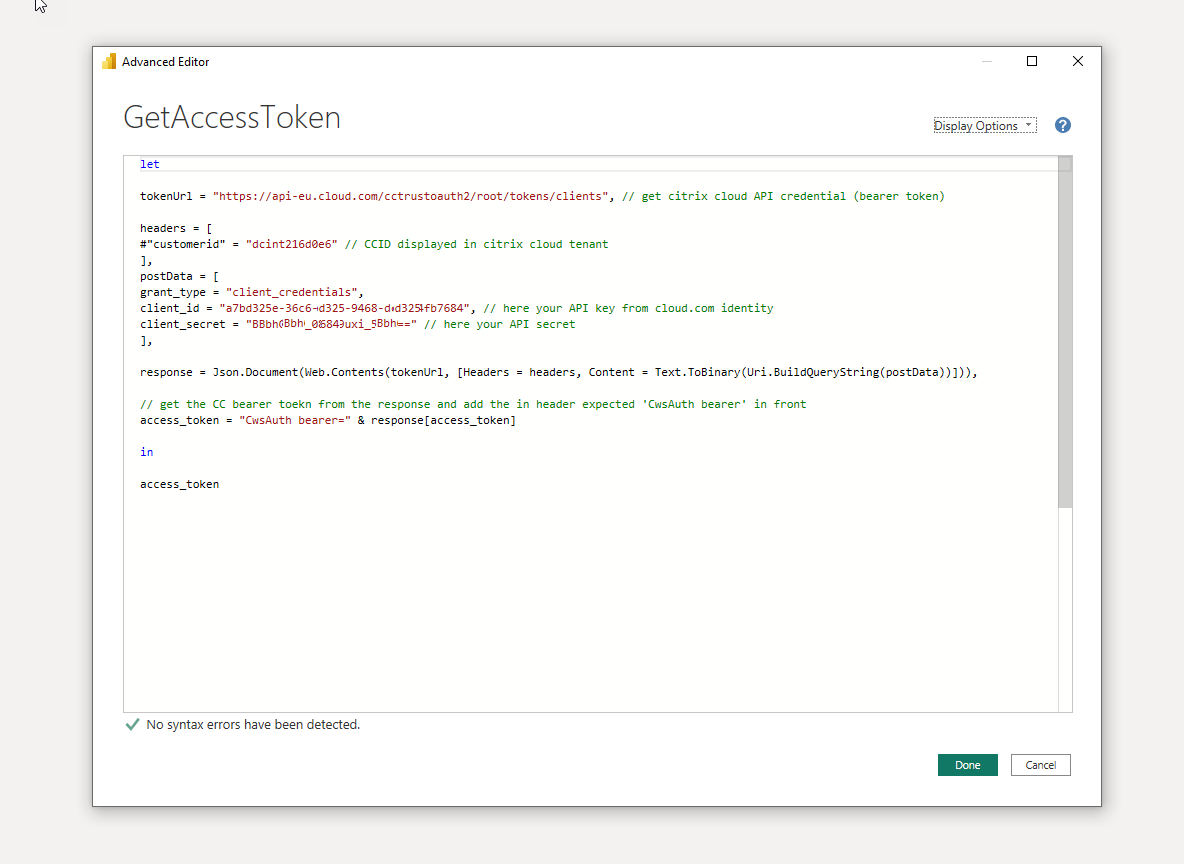The image size is (1184, 864).
Task: Click the Done button
Action: coord(967,765)
